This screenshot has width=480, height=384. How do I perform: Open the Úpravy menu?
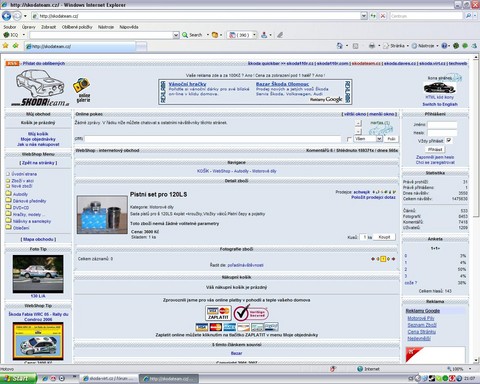[28, 27]
